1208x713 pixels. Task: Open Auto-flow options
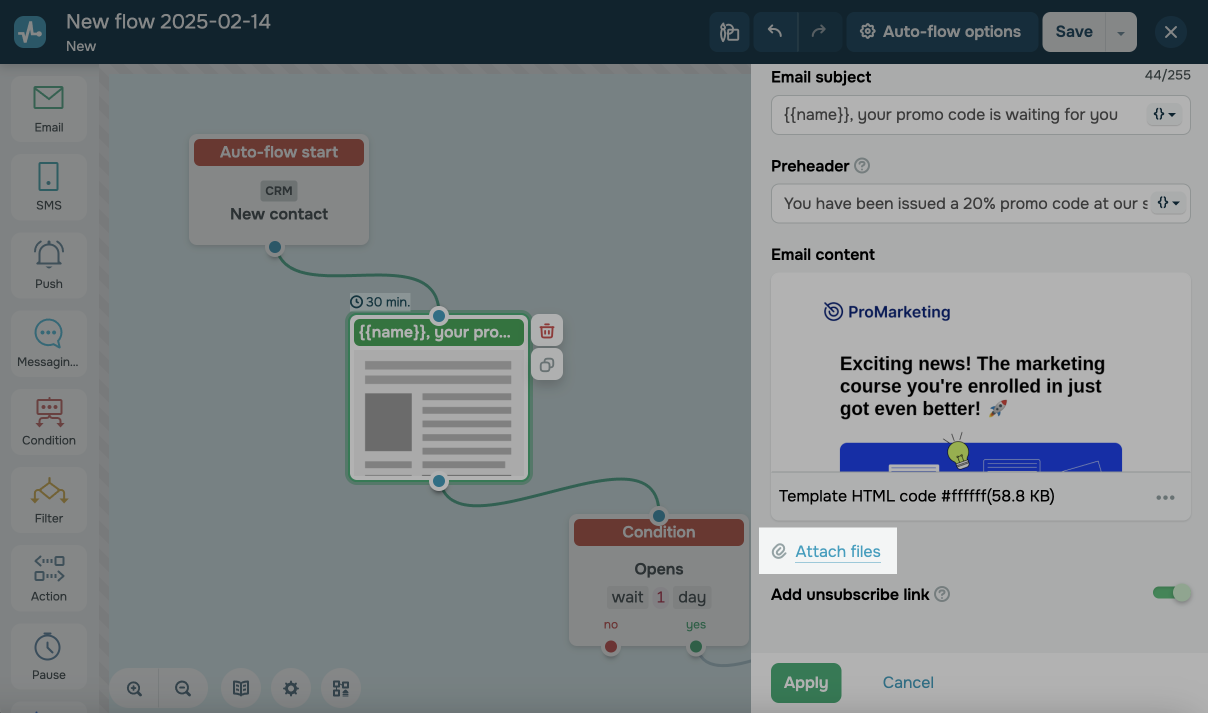click(x=940, y=32)
